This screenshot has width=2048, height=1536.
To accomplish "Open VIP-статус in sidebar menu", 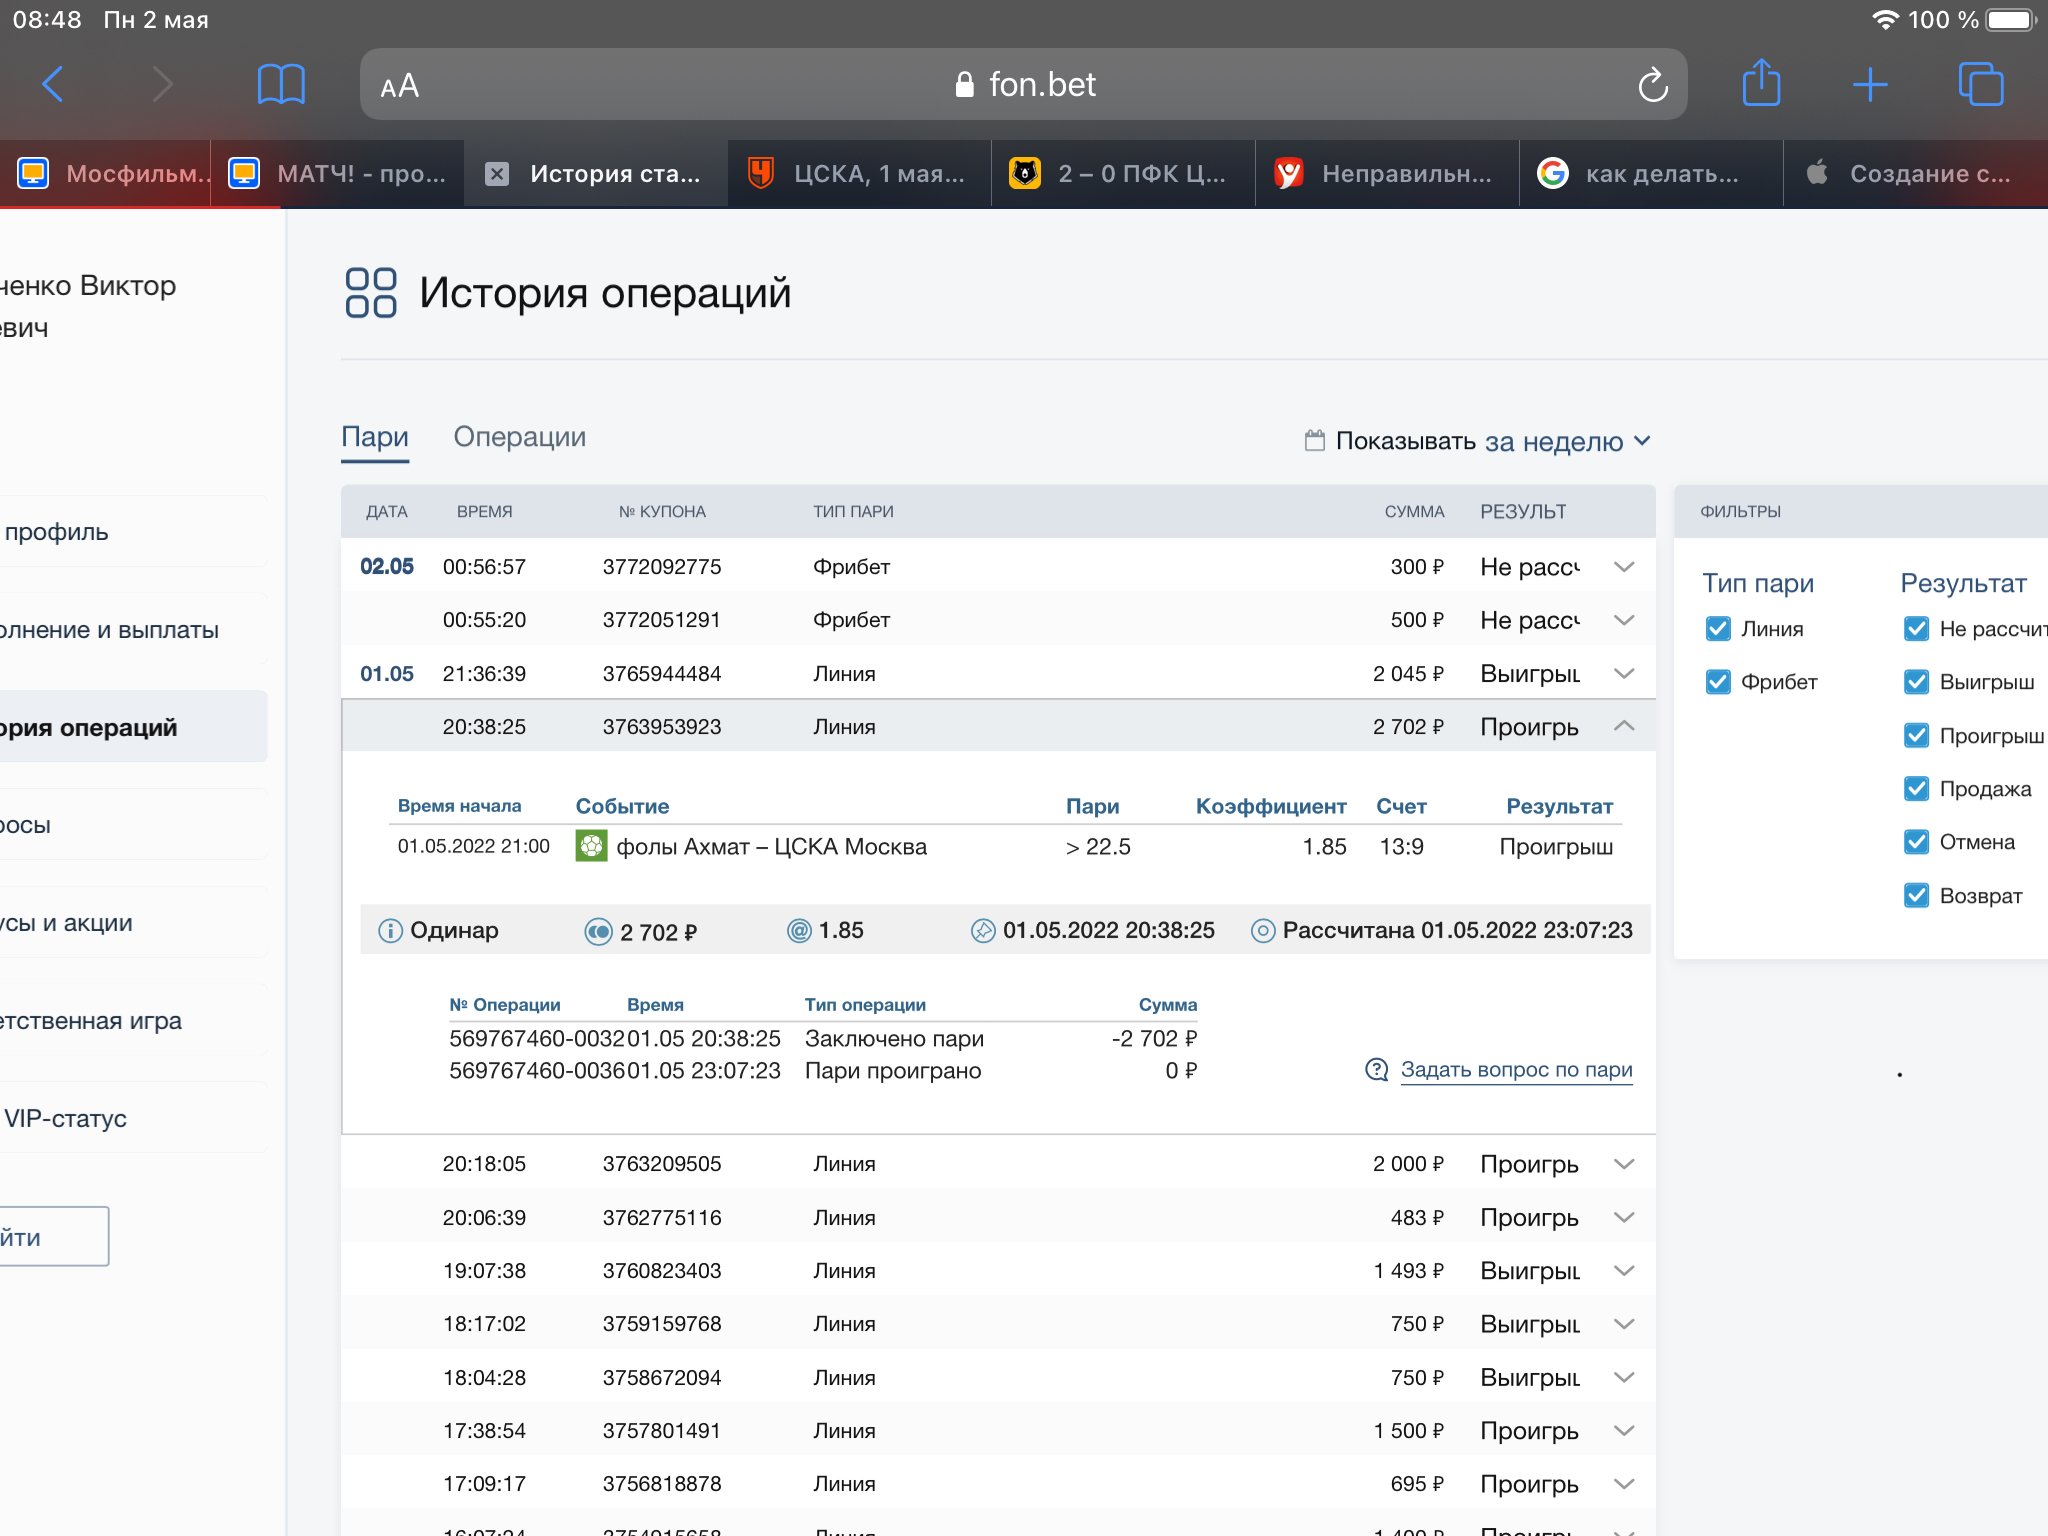I will [66, 1118].
